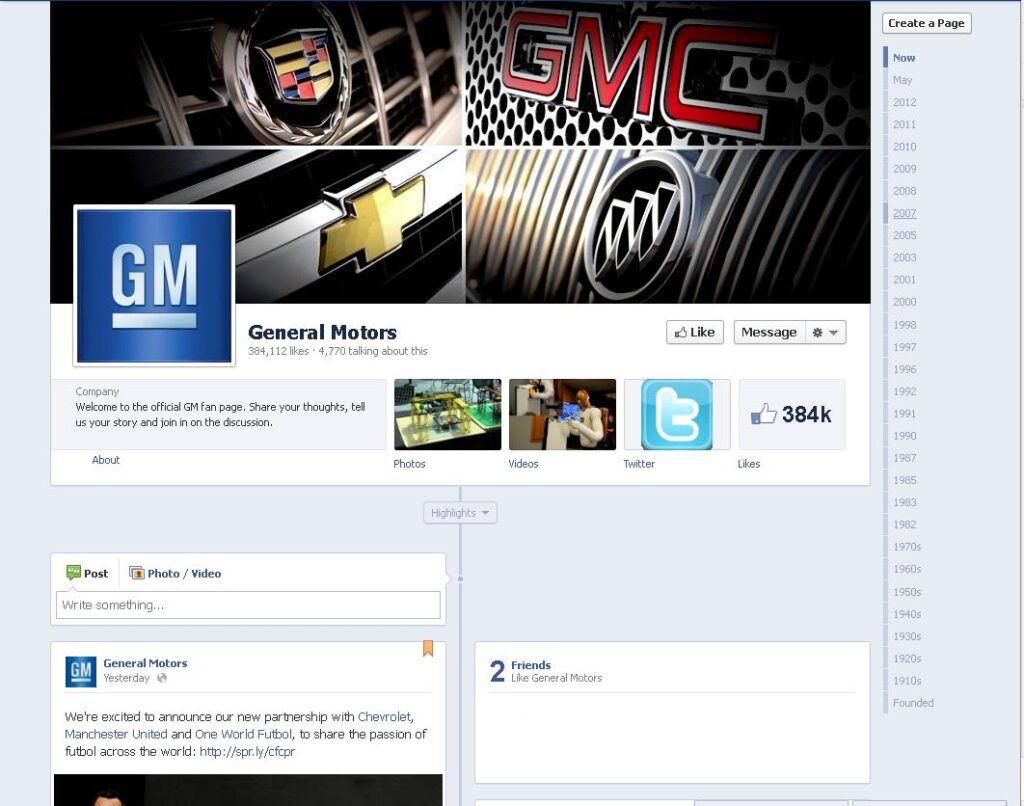Screen dimensions: 1024x806
Task: Open the One World Futbol link
Action: point(243,734)
